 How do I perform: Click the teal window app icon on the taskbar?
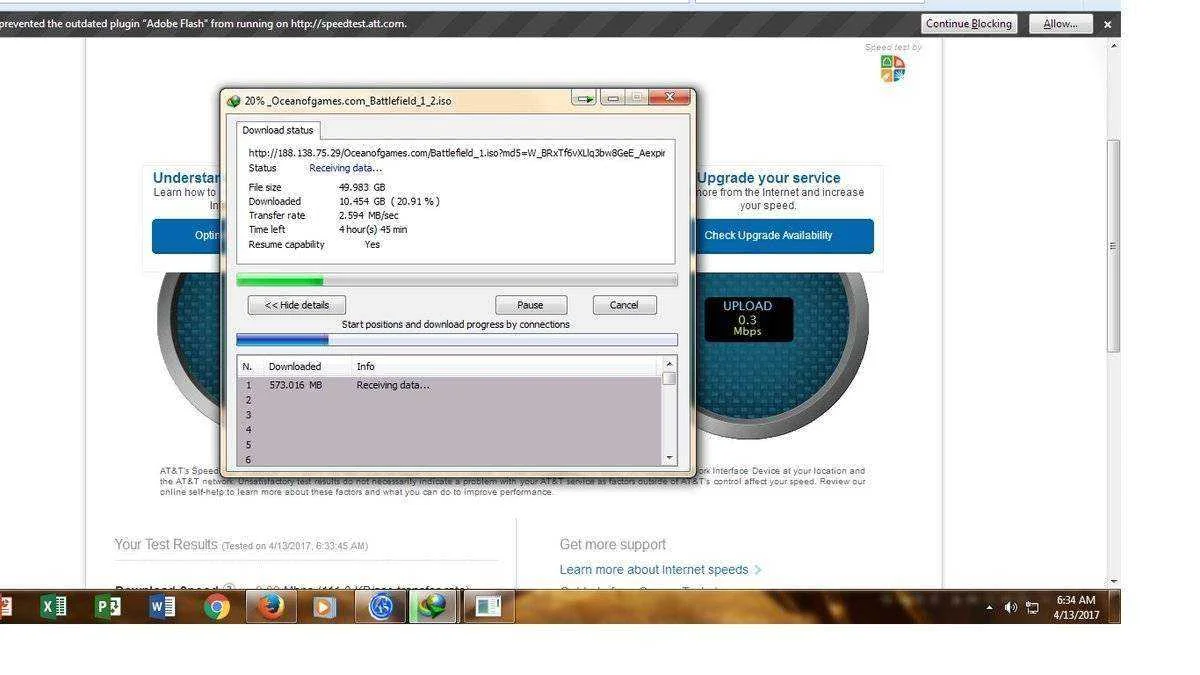point(488,606)
